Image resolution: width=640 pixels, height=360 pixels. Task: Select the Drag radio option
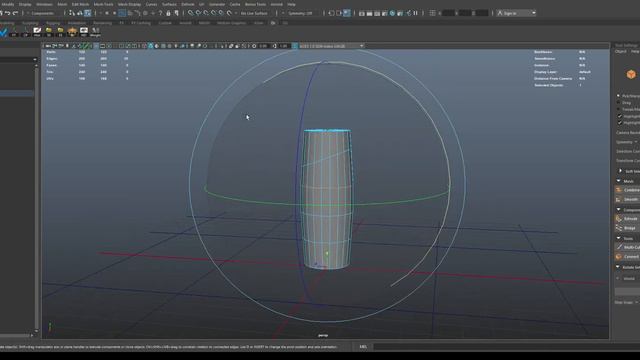pos(618,103)
